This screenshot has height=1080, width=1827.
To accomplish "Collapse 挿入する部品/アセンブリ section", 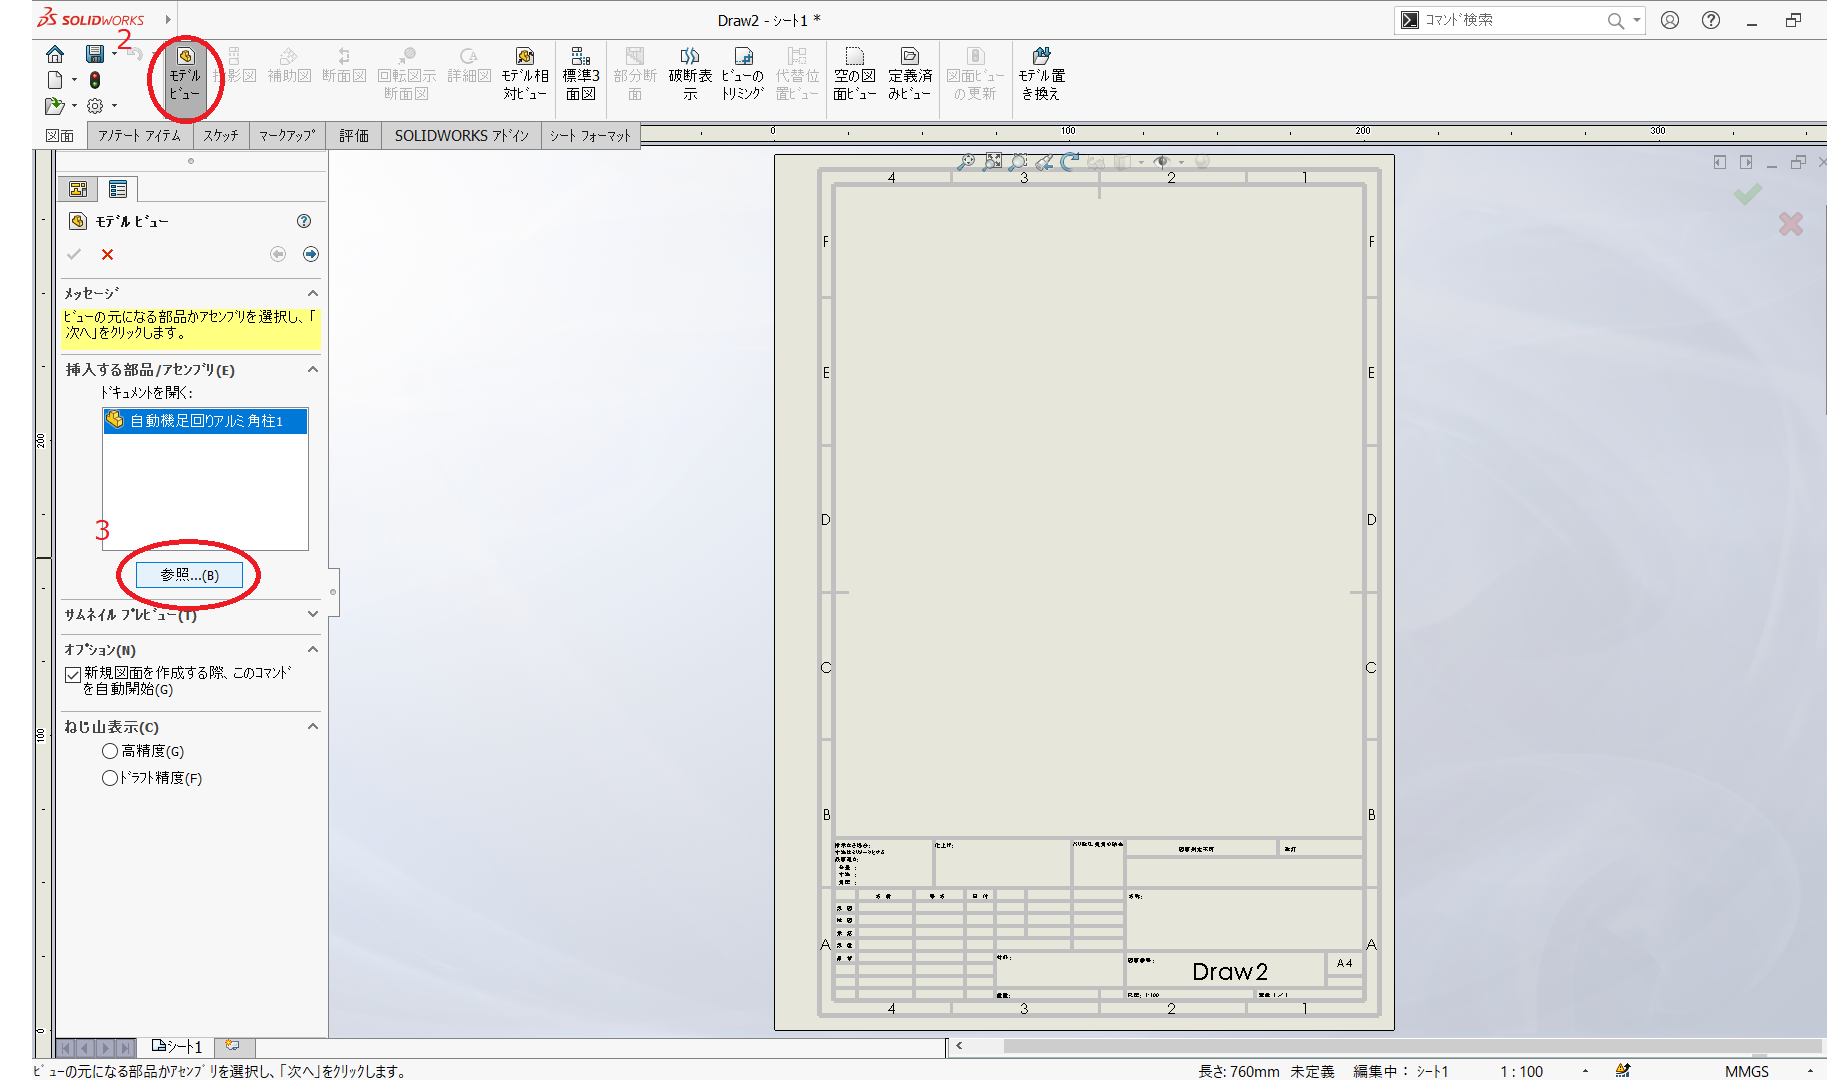I will (313, 369).
